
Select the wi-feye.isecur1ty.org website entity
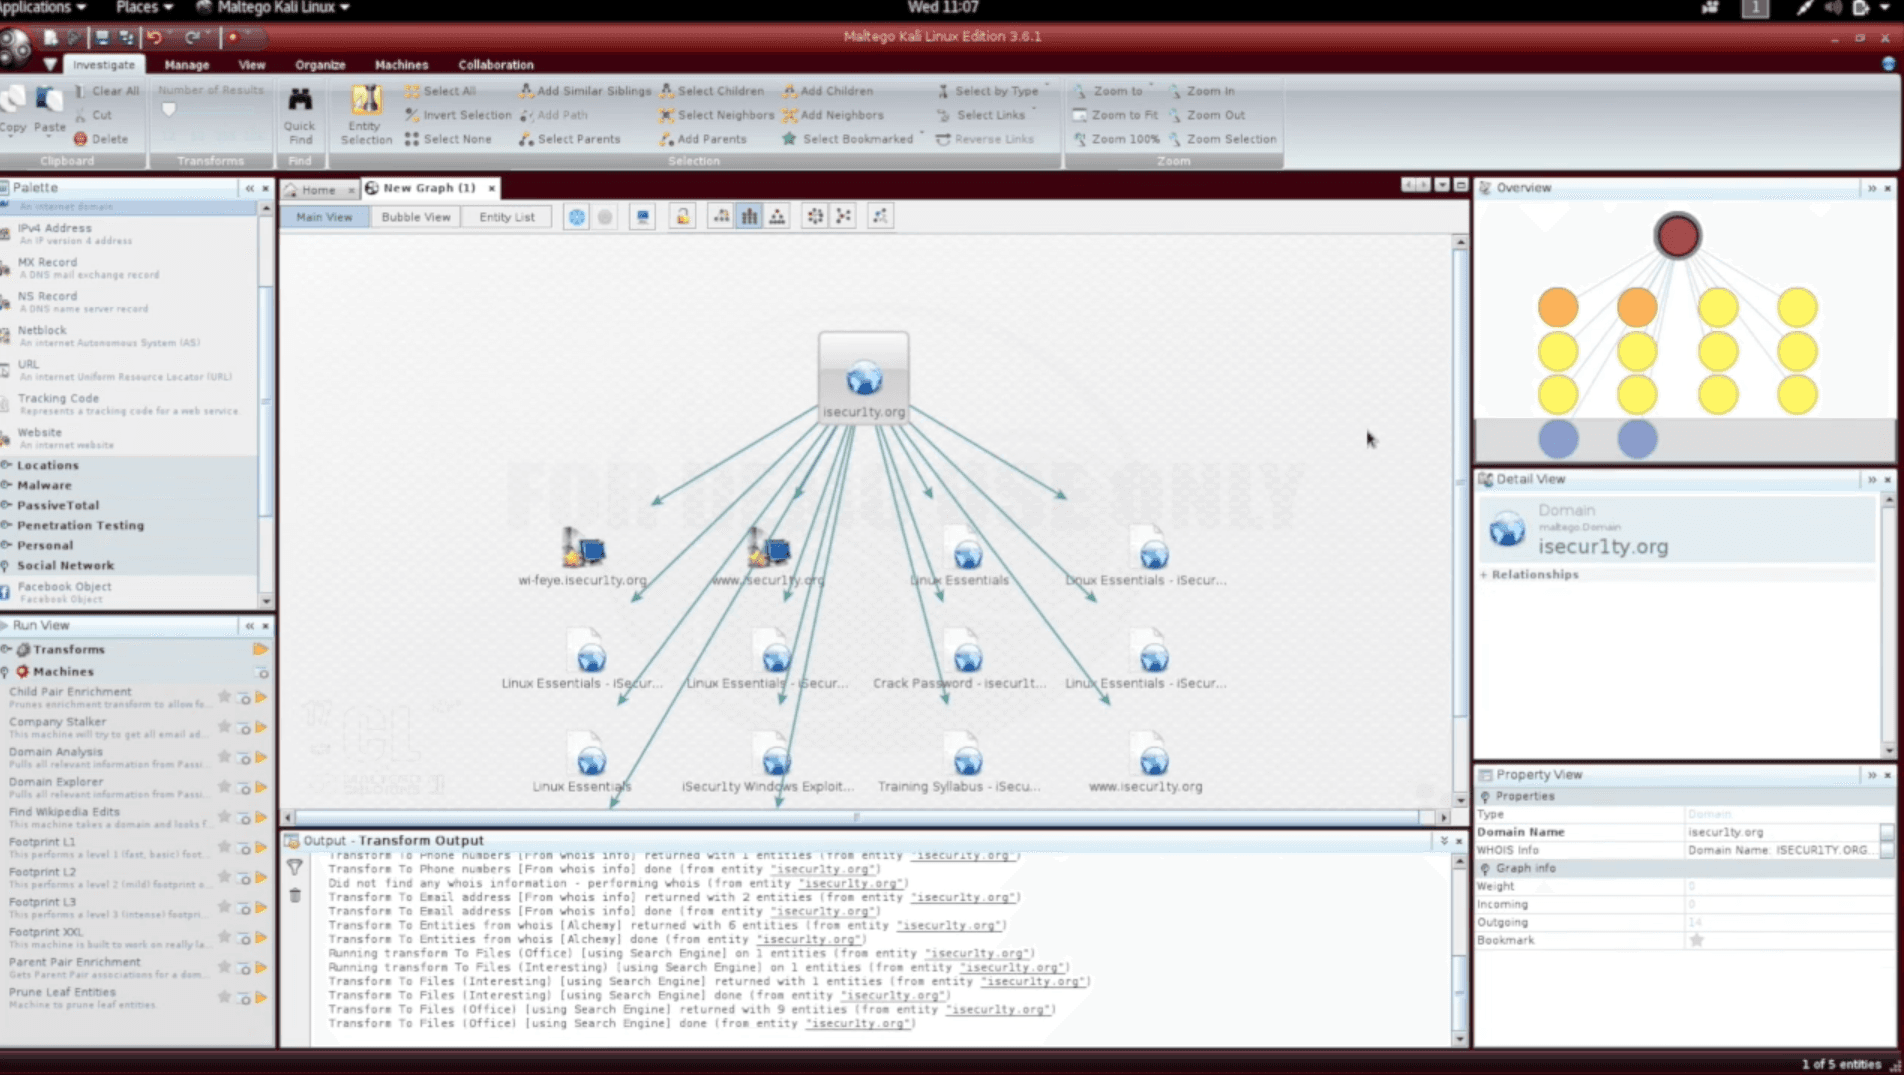(582, 551)
